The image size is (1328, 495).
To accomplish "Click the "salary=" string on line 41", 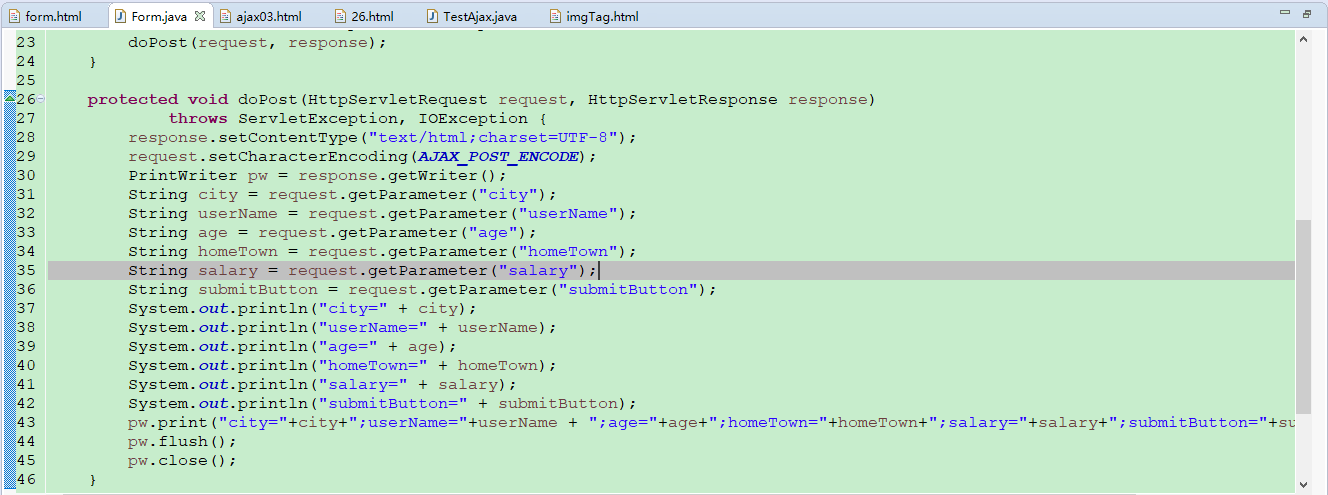I will (363, 384).
